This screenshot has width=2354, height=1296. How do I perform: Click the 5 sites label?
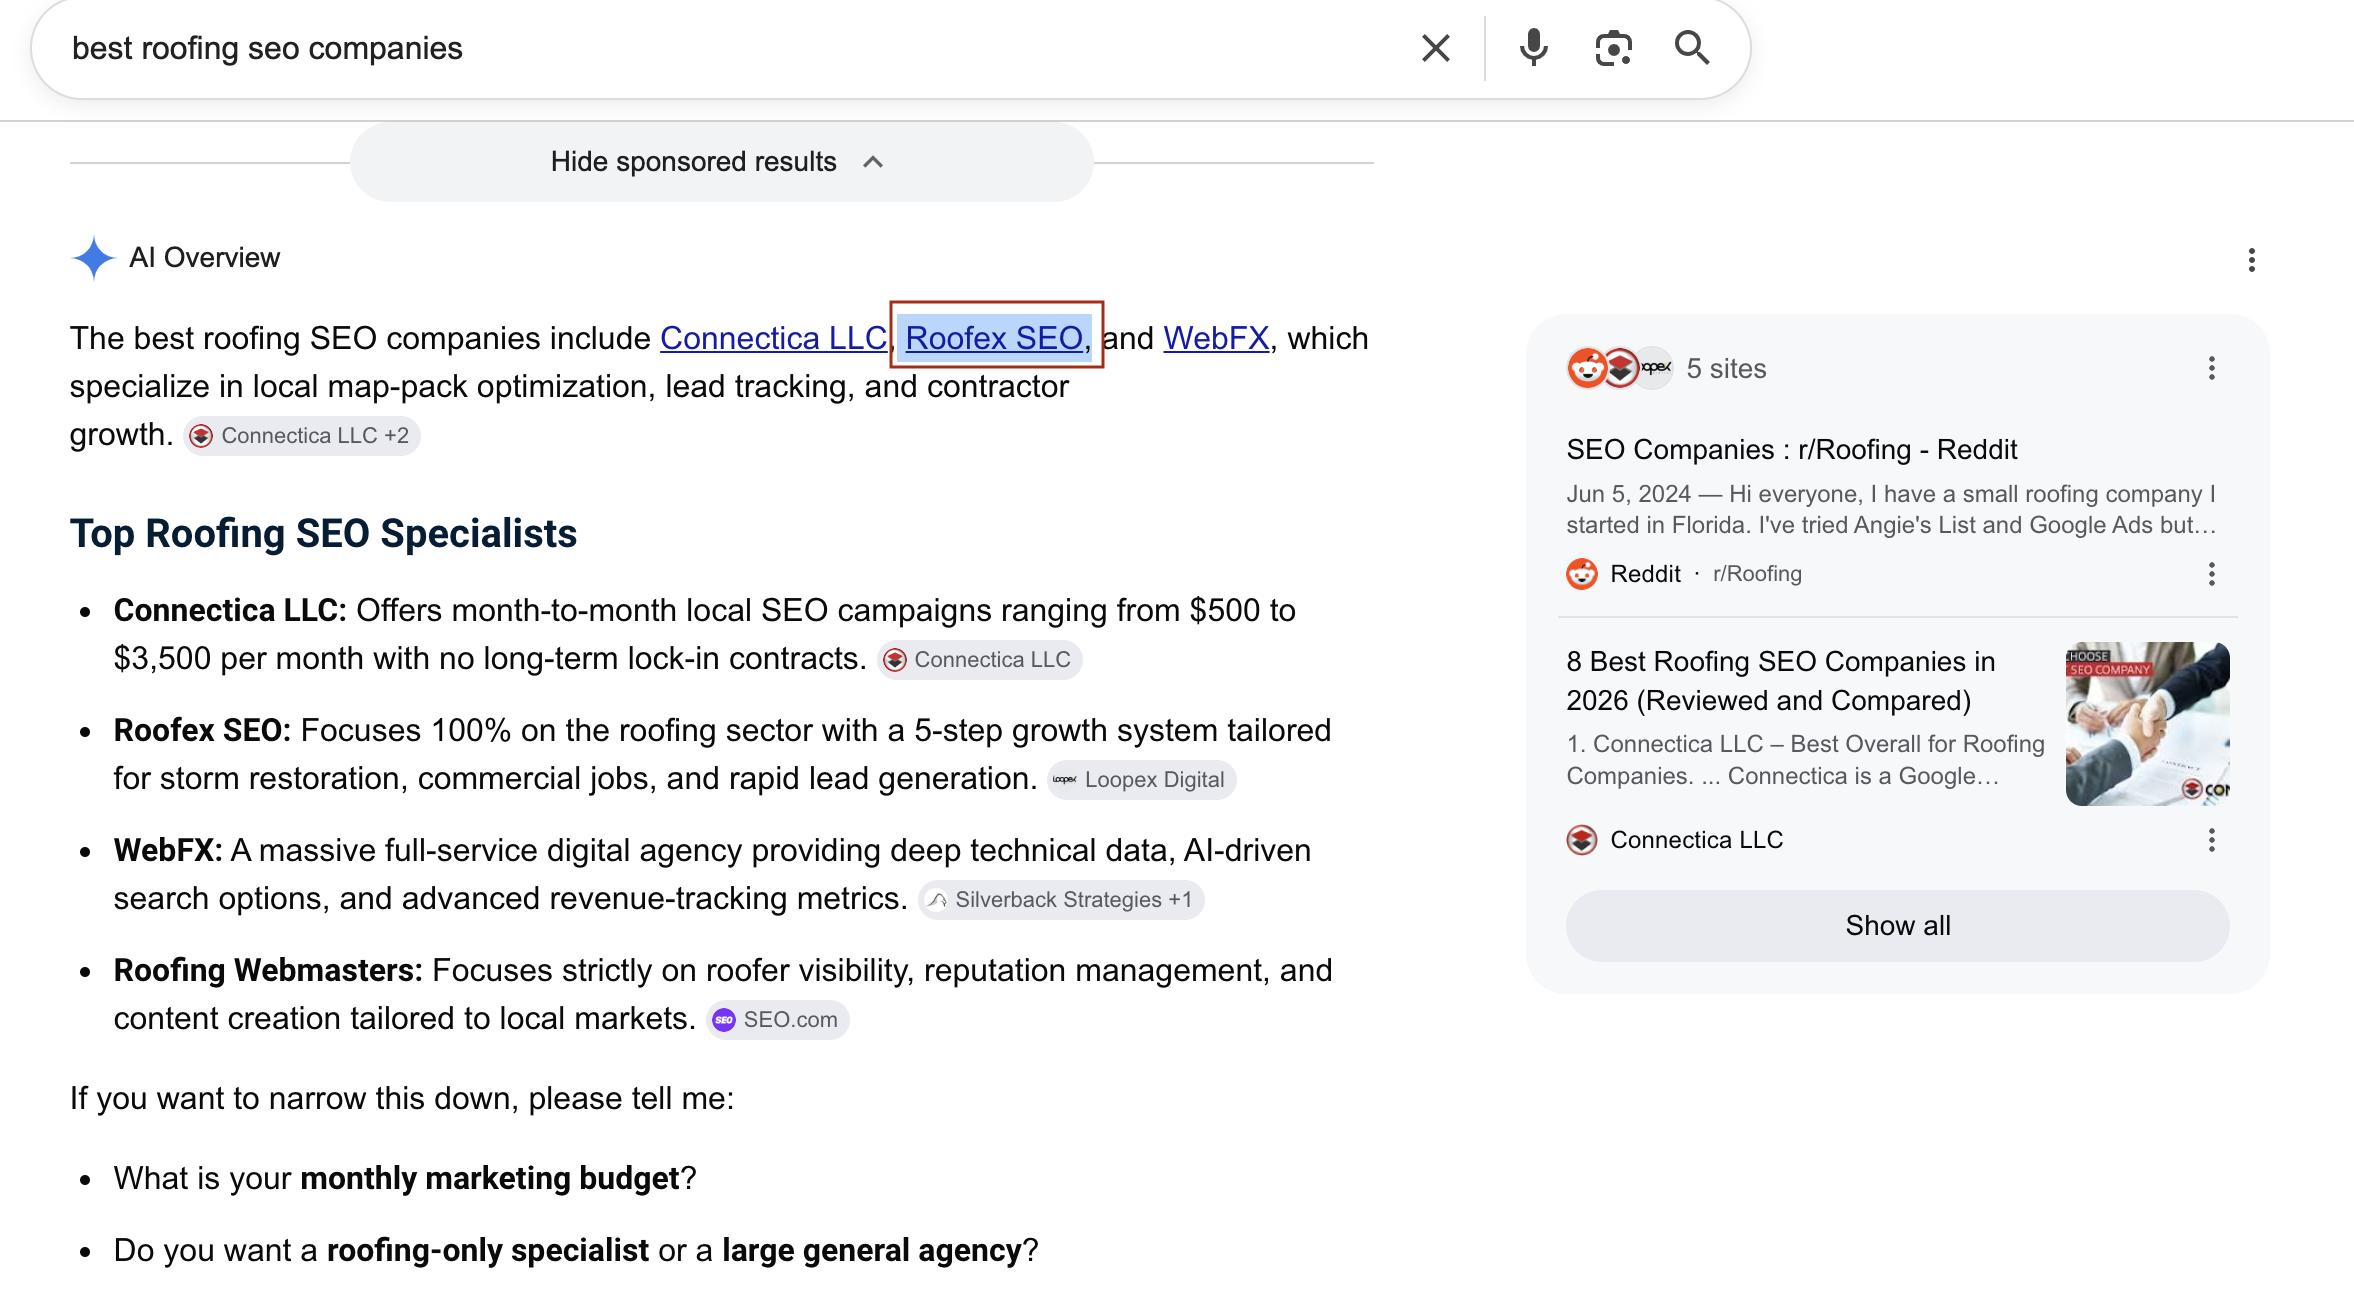pos(1726,369)
